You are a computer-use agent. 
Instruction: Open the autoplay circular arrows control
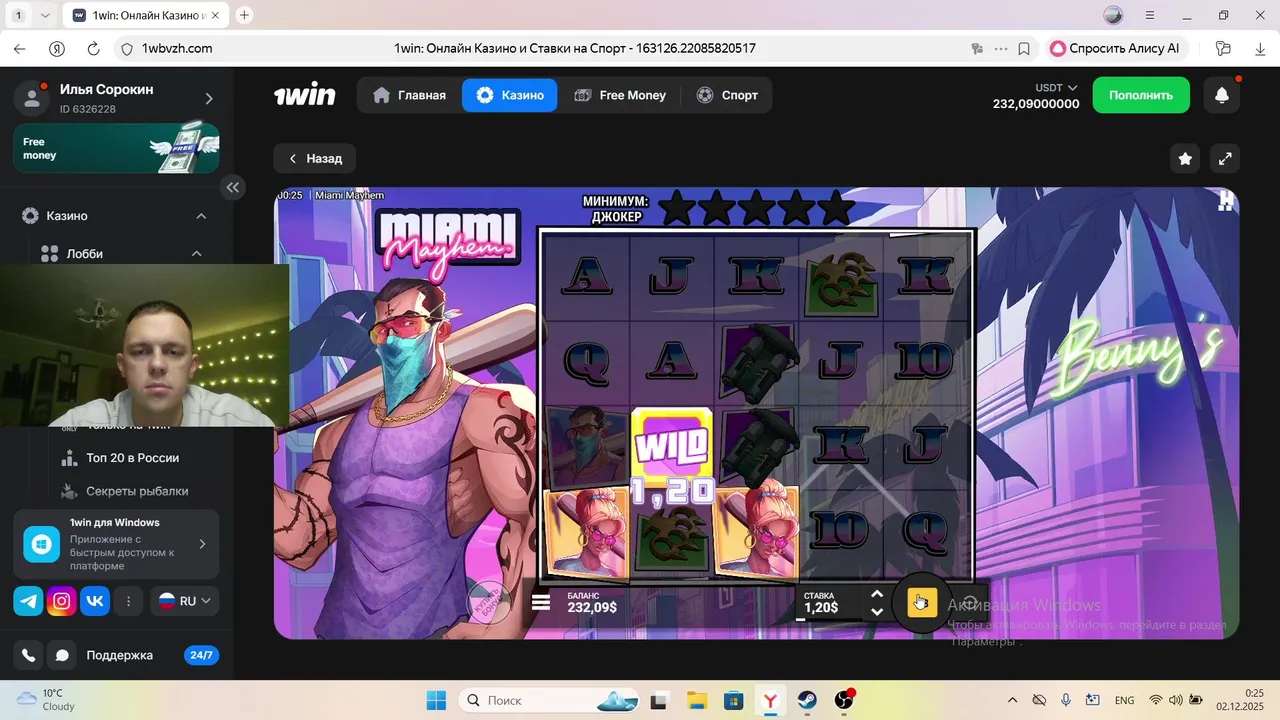(x=968, y=603)
